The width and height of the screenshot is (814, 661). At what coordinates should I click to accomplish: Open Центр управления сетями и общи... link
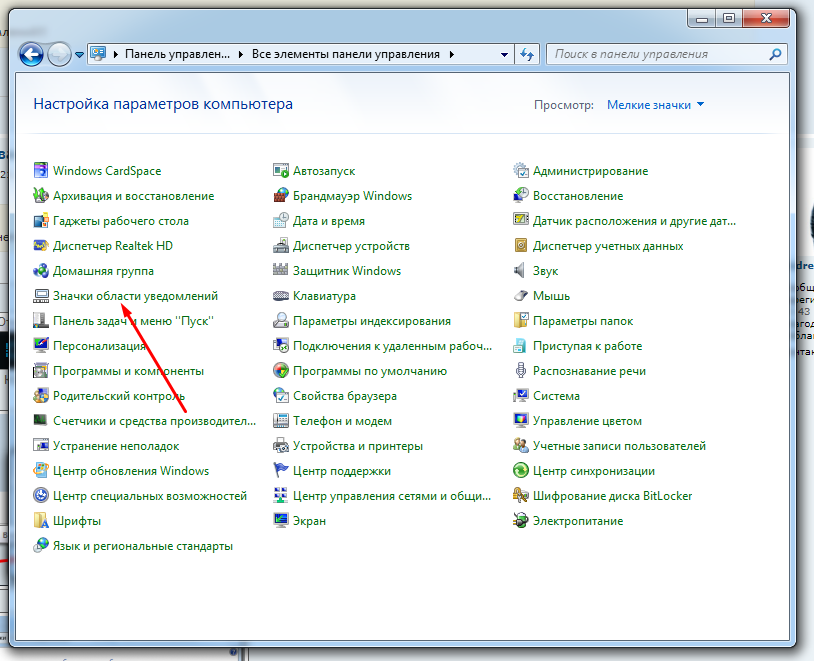coord(391,495)
